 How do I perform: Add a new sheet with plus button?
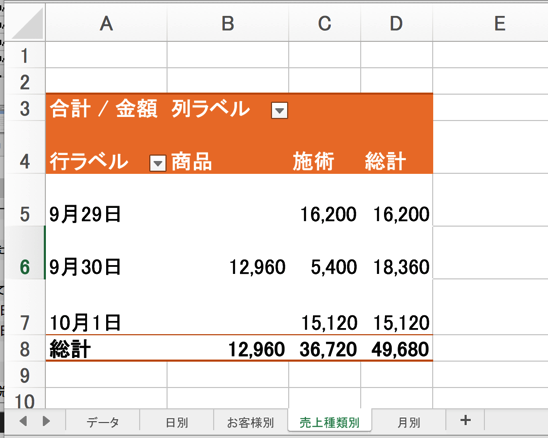click(465, 421)
